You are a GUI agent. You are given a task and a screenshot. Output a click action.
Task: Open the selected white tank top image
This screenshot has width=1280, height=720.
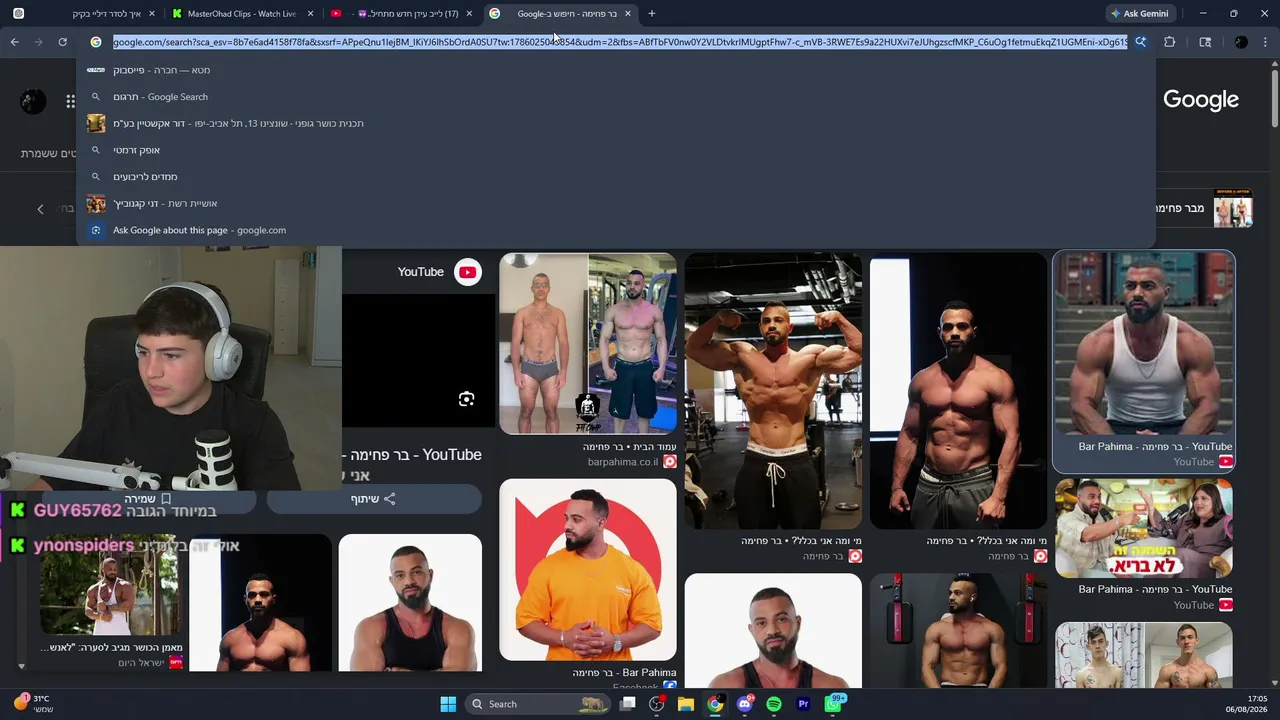coord(1144,343)
